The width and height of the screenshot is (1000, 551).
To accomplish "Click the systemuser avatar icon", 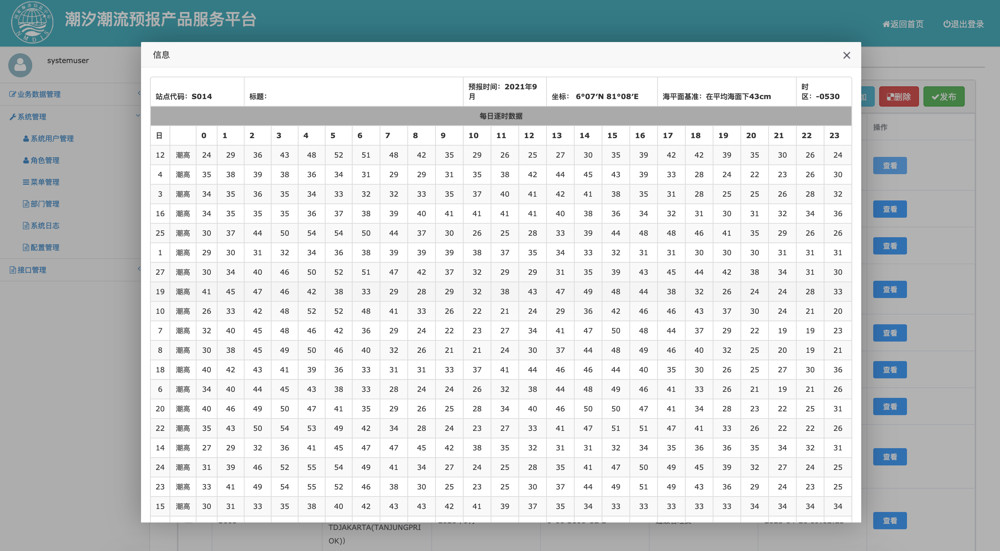I will 20,65.
